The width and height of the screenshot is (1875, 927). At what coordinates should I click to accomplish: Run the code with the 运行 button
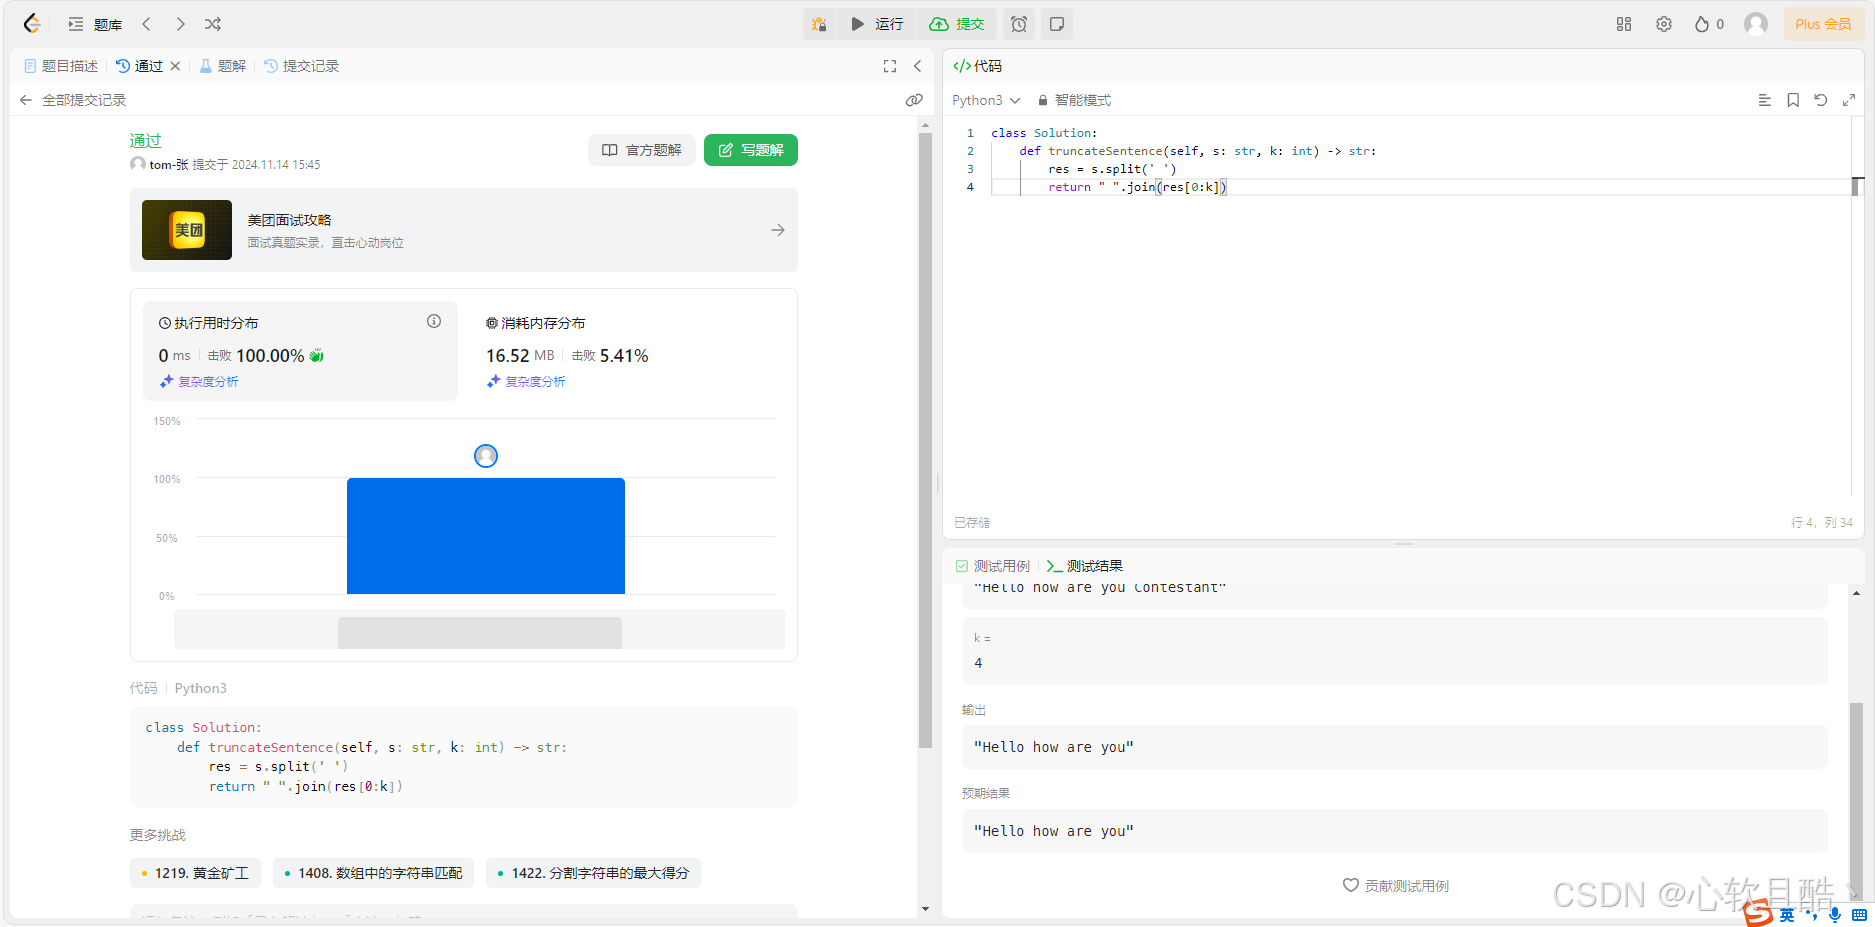pos(877,23)
